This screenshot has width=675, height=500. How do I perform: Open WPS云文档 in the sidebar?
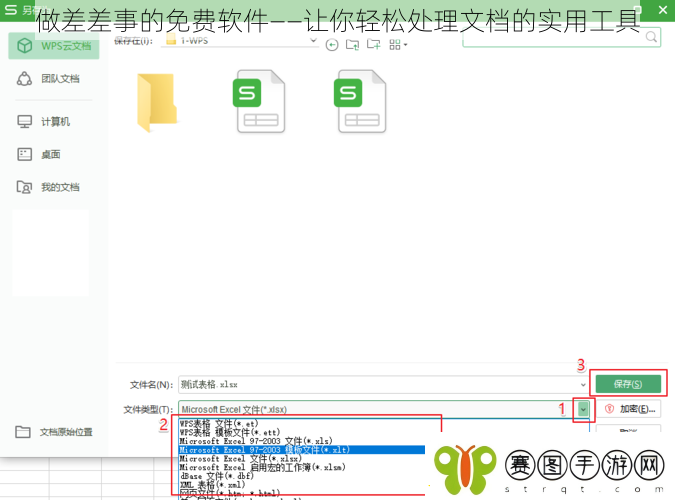[54, 46]
